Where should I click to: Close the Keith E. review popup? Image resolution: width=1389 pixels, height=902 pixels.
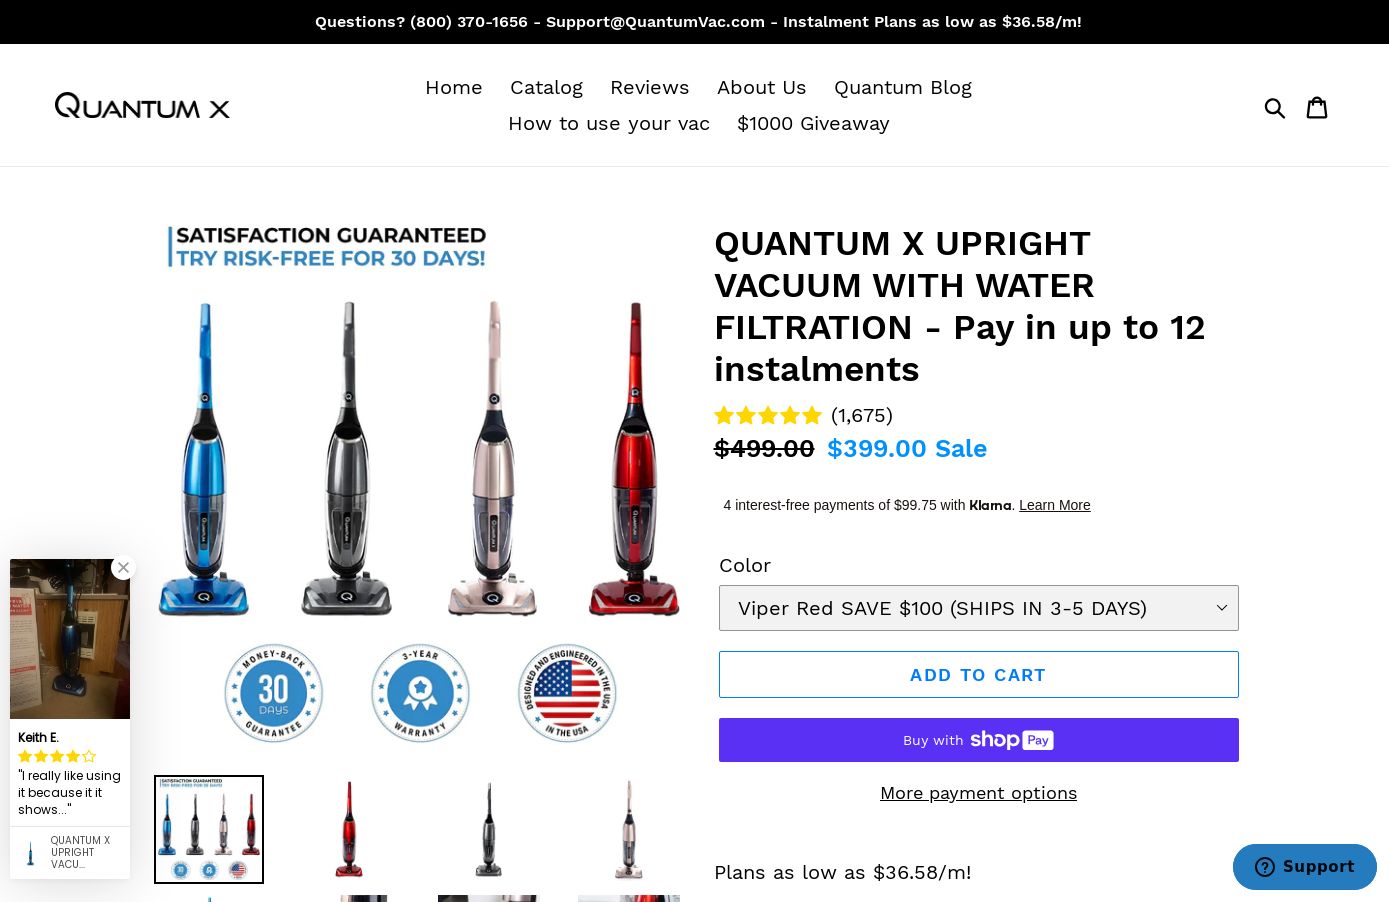click(123, 568)
